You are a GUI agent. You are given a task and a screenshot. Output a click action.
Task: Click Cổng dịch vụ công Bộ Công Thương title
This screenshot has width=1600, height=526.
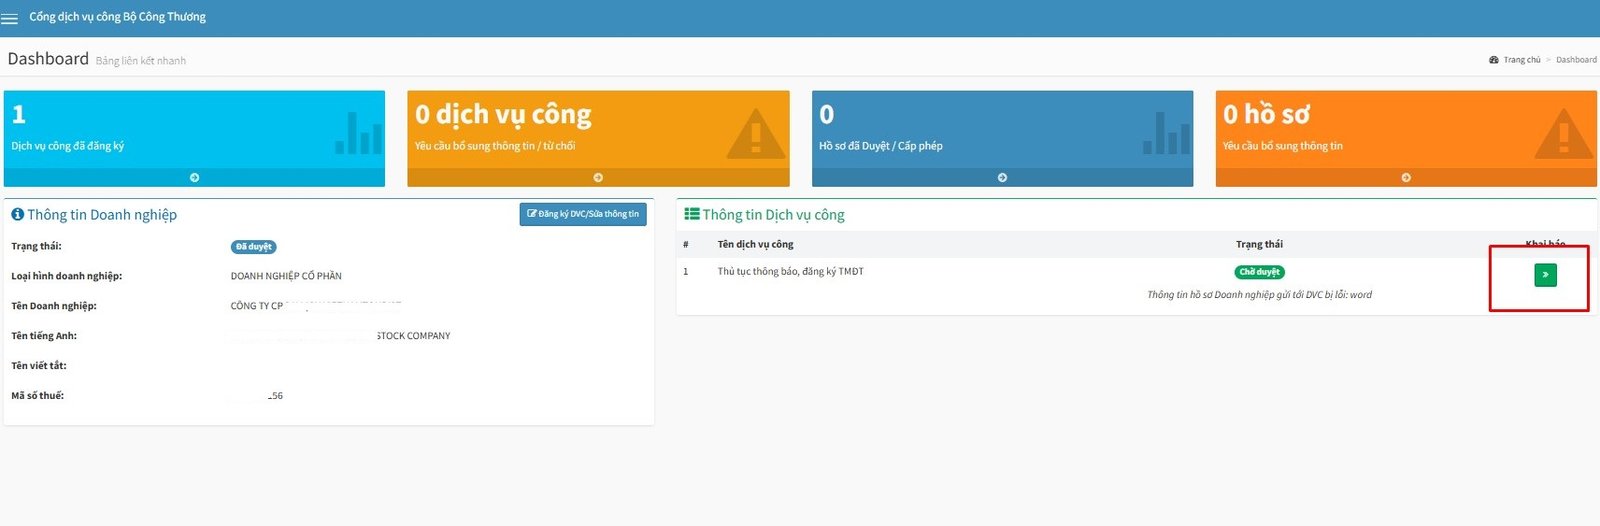117,17
